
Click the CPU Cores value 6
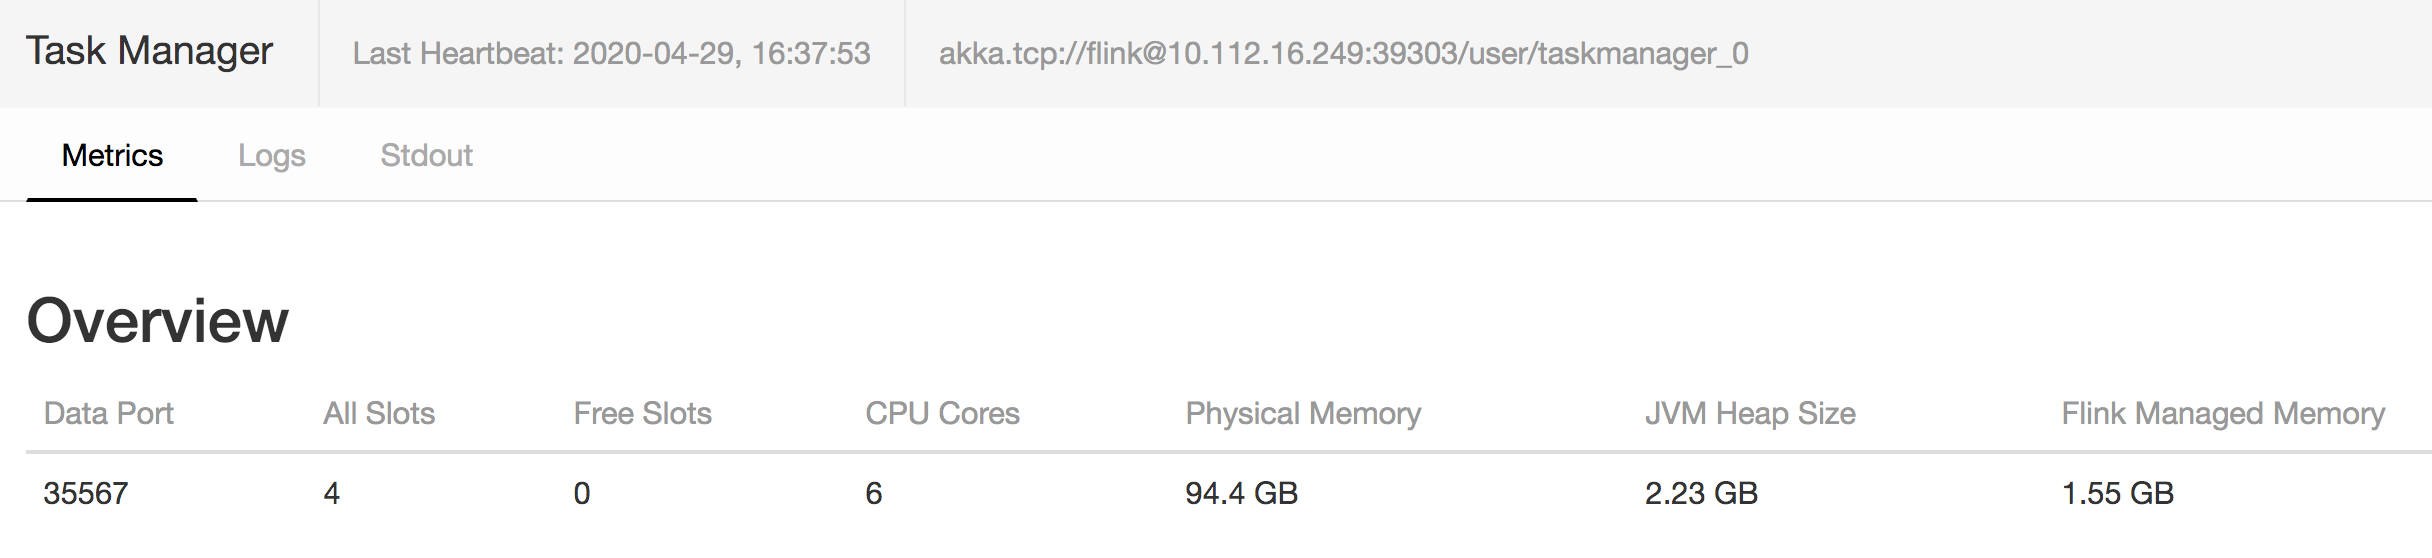tap(874, 494)
